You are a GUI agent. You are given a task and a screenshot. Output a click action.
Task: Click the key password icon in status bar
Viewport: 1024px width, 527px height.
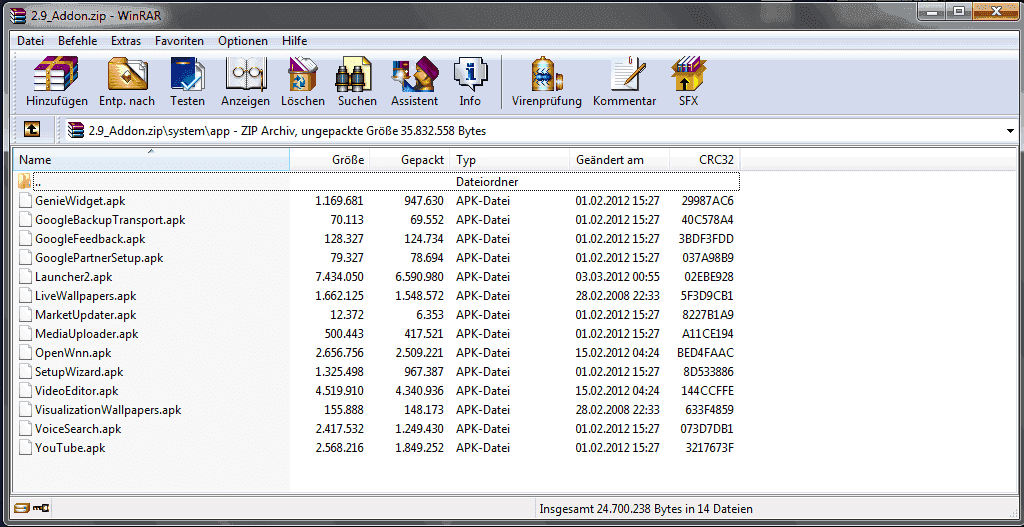tap(42, 507)
